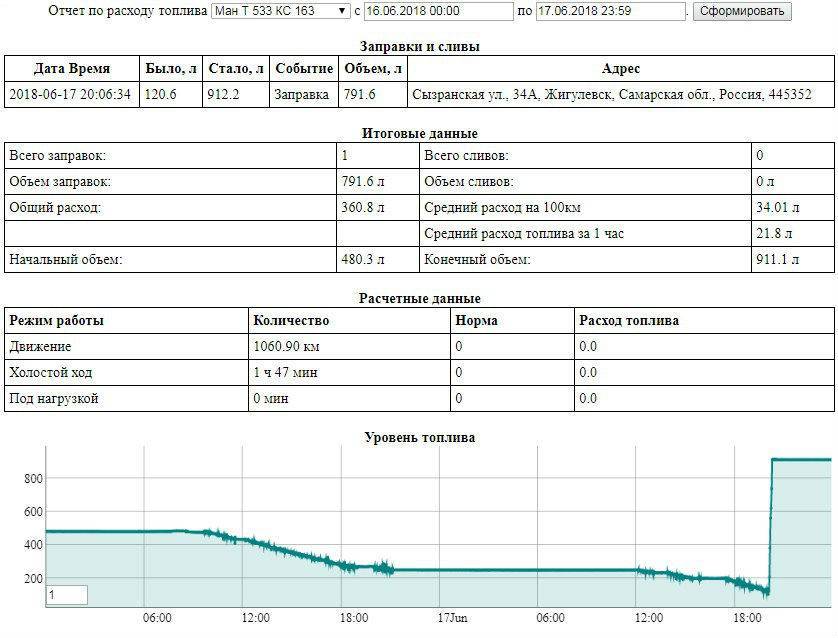Viewport: 838px width, 638px height.
Task: Select the Стало, л column header
Action: [237, 69]
